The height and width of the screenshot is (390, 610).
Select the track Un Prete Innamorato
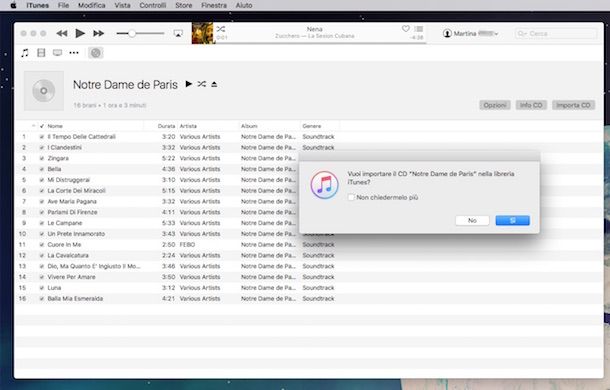[x=76, y=234]
